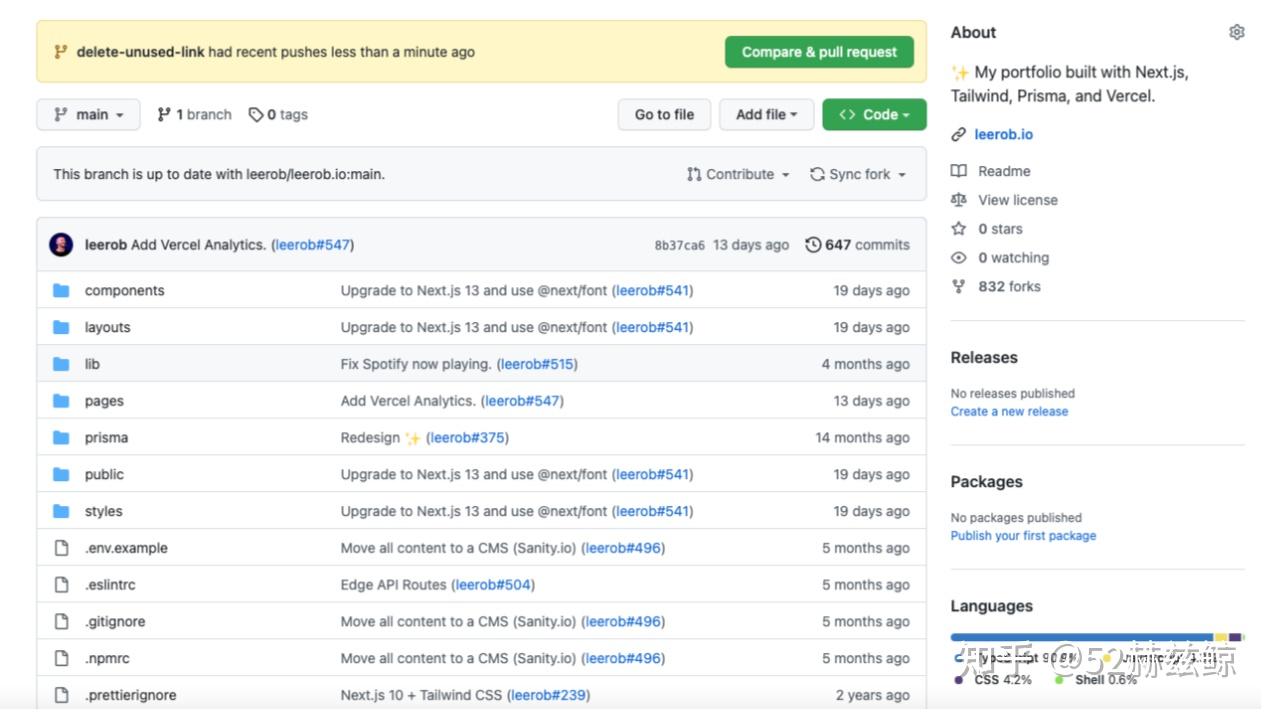Click the fork icon beside "832 forks"
Image resolution: width=1269 pixels, height=712 pixels.
959,286
